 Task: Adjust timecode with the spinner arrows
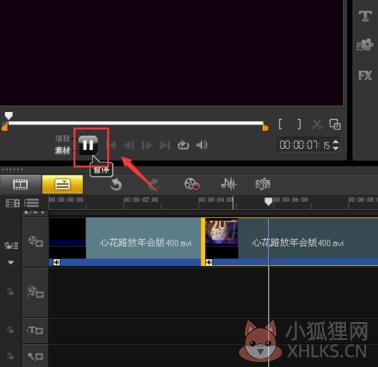point(336,145)
